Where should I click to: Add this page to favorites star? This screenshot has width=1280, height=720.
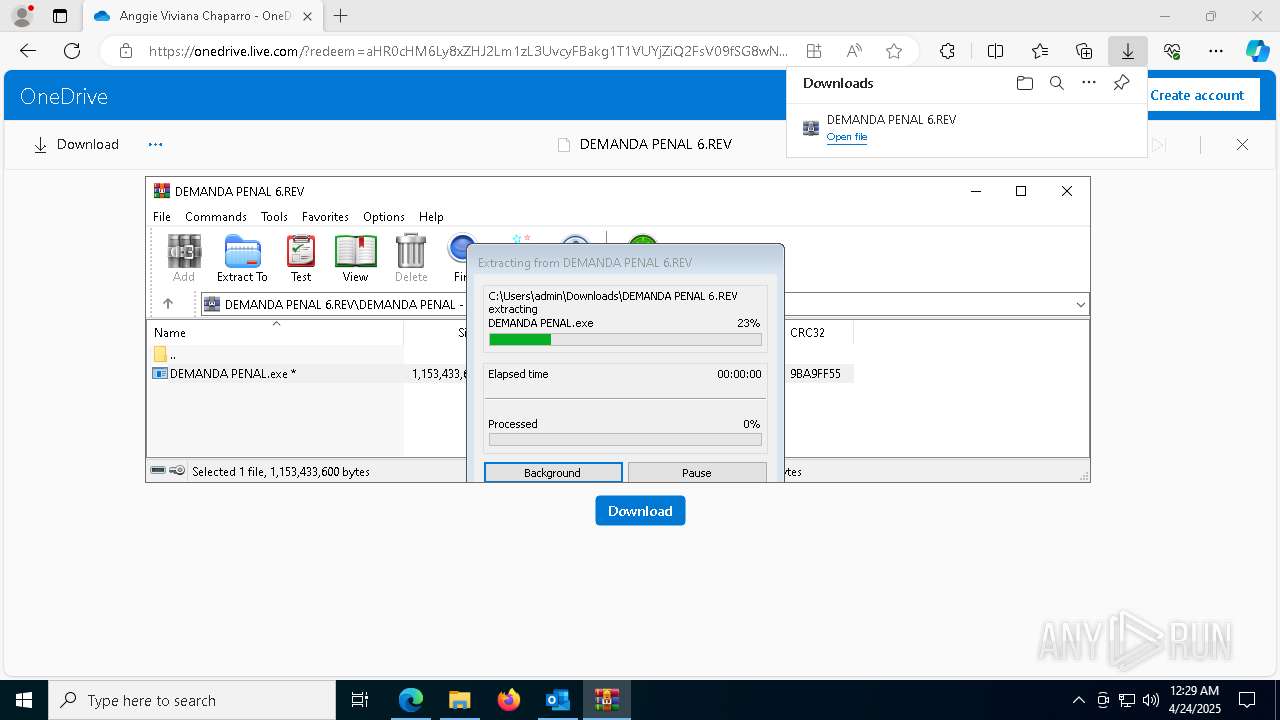tap(894, 51)
